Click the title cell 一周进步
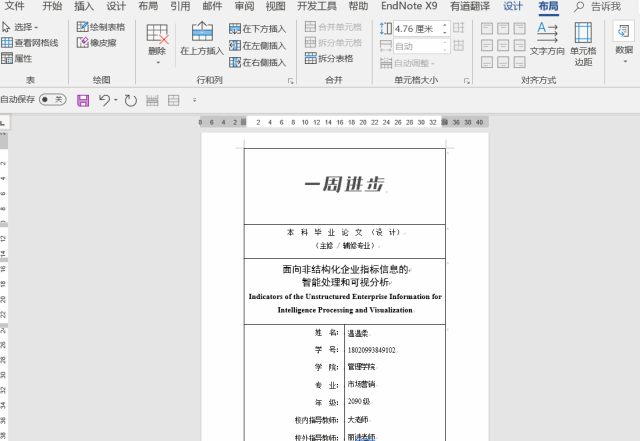Screen dimensions: 640x441 [x=345, y=184]
